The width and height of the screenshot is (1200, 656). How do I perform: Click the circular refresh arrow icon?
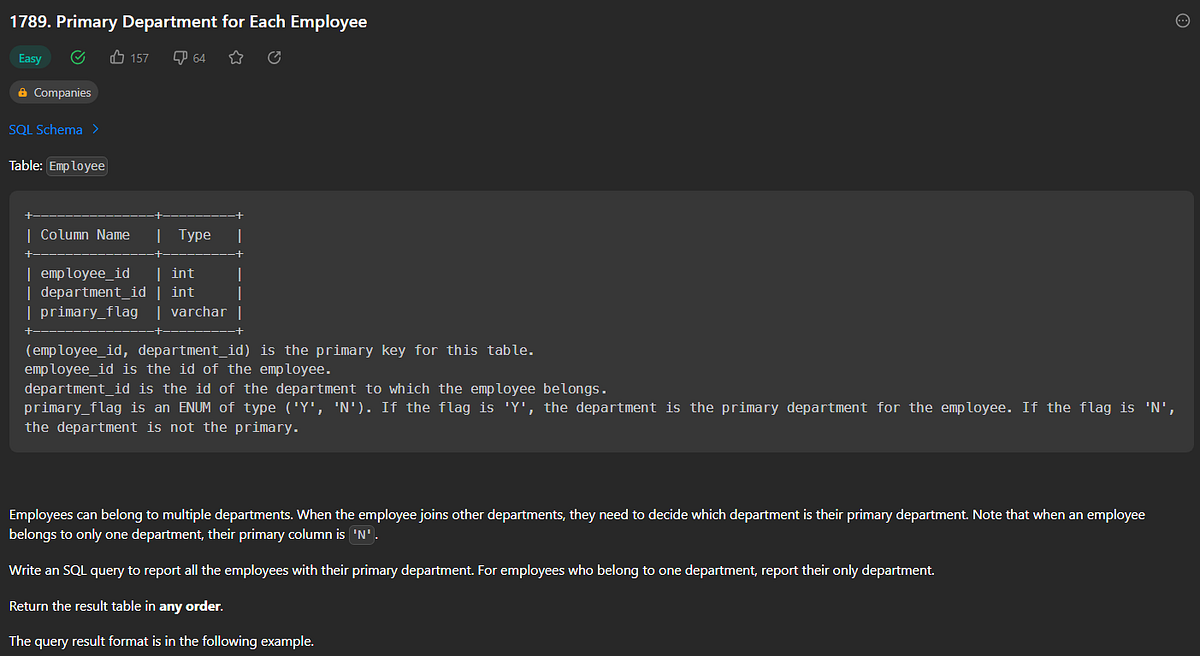tap(274, 57)
